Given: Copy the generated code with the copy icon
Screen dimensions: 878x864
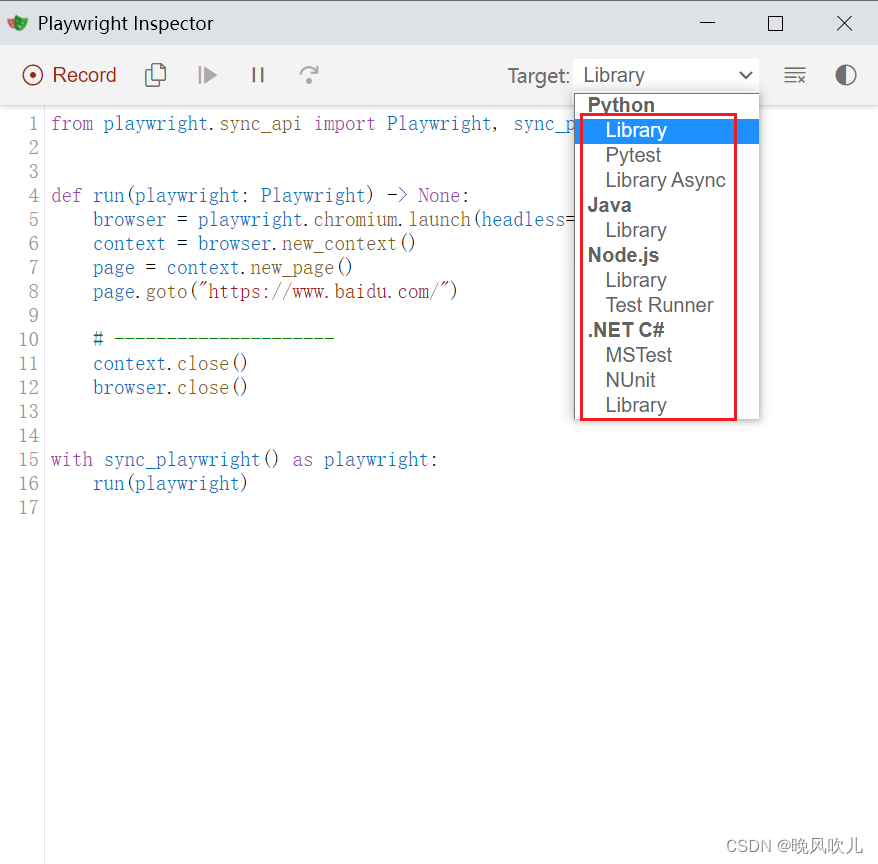Looking at the screenshot, I should pyautogui.click(x=155, y=75).
